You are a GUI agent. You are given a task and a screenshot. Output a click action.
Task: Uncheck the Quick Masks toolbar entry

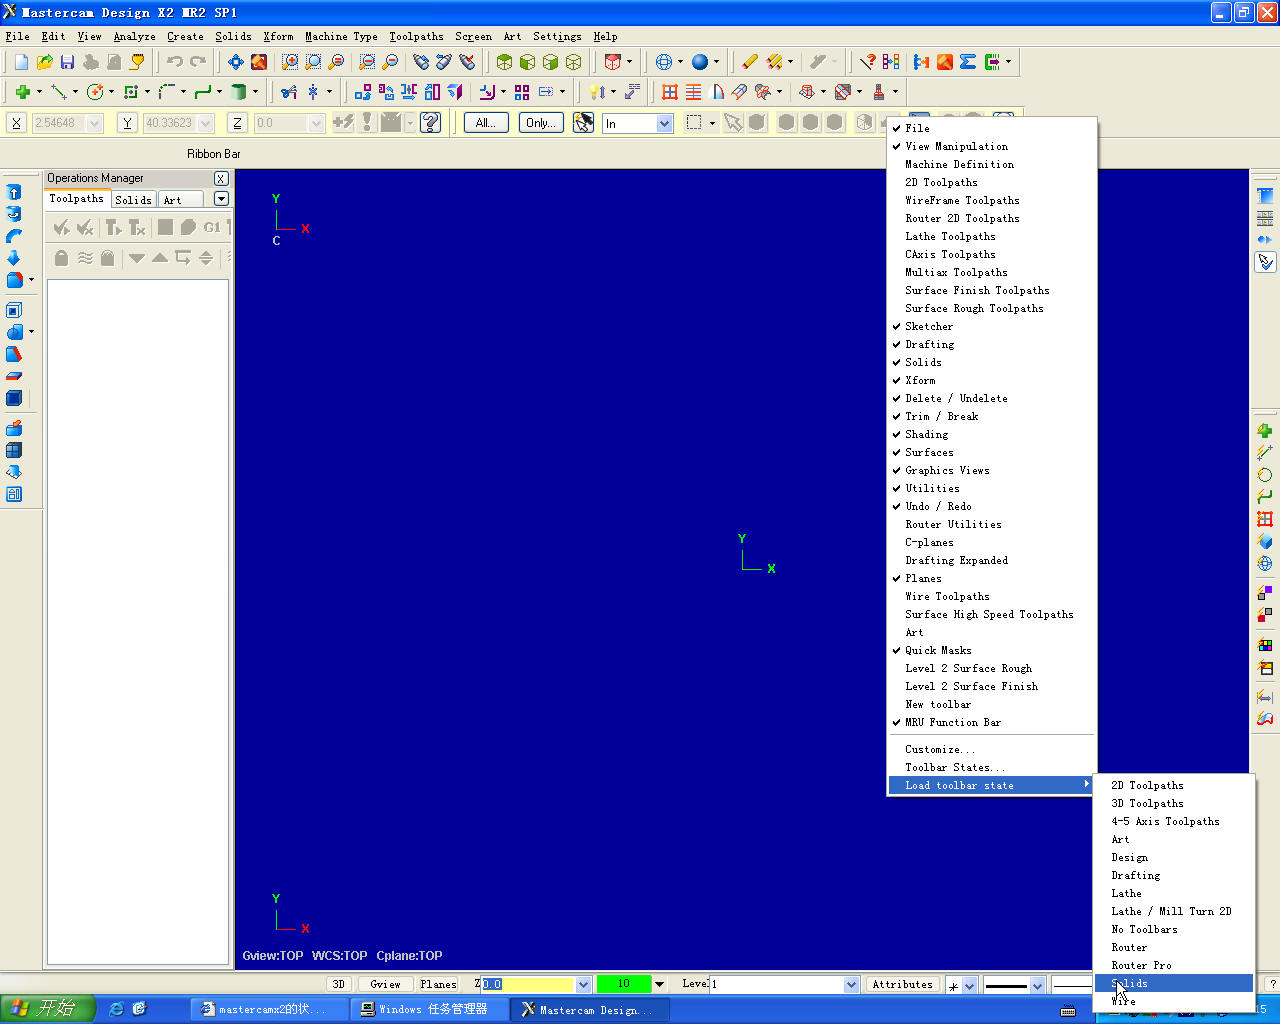click(x=992, y=650)
